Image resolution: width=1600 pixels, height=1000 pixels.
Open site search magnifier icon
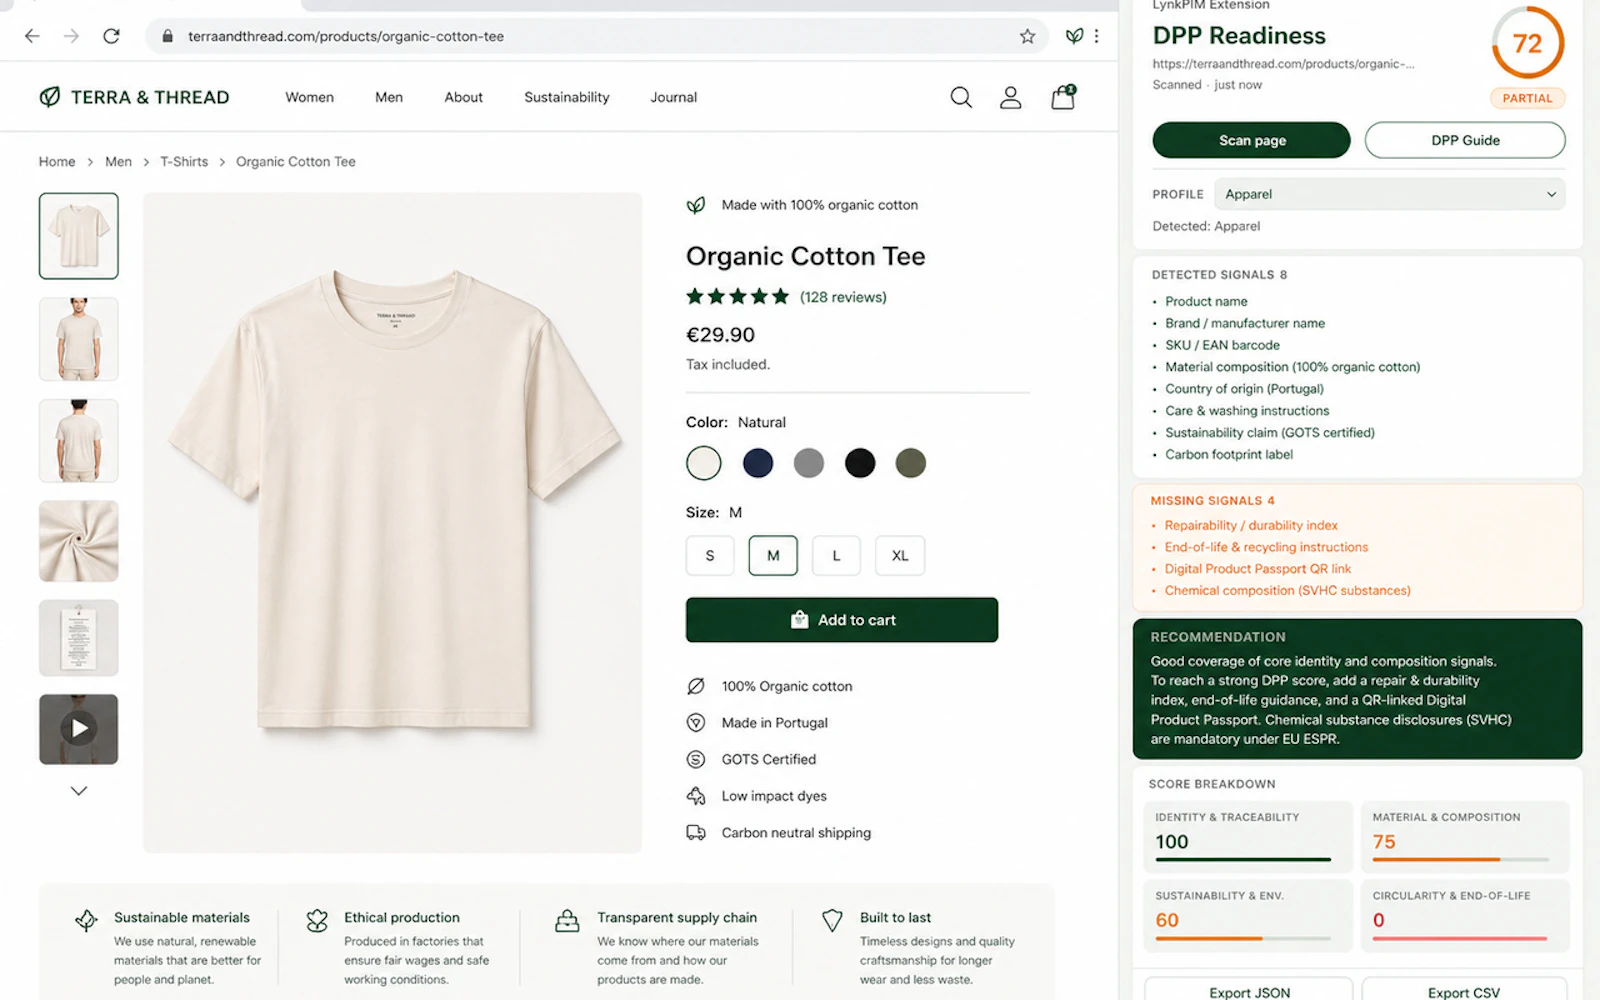961,97
